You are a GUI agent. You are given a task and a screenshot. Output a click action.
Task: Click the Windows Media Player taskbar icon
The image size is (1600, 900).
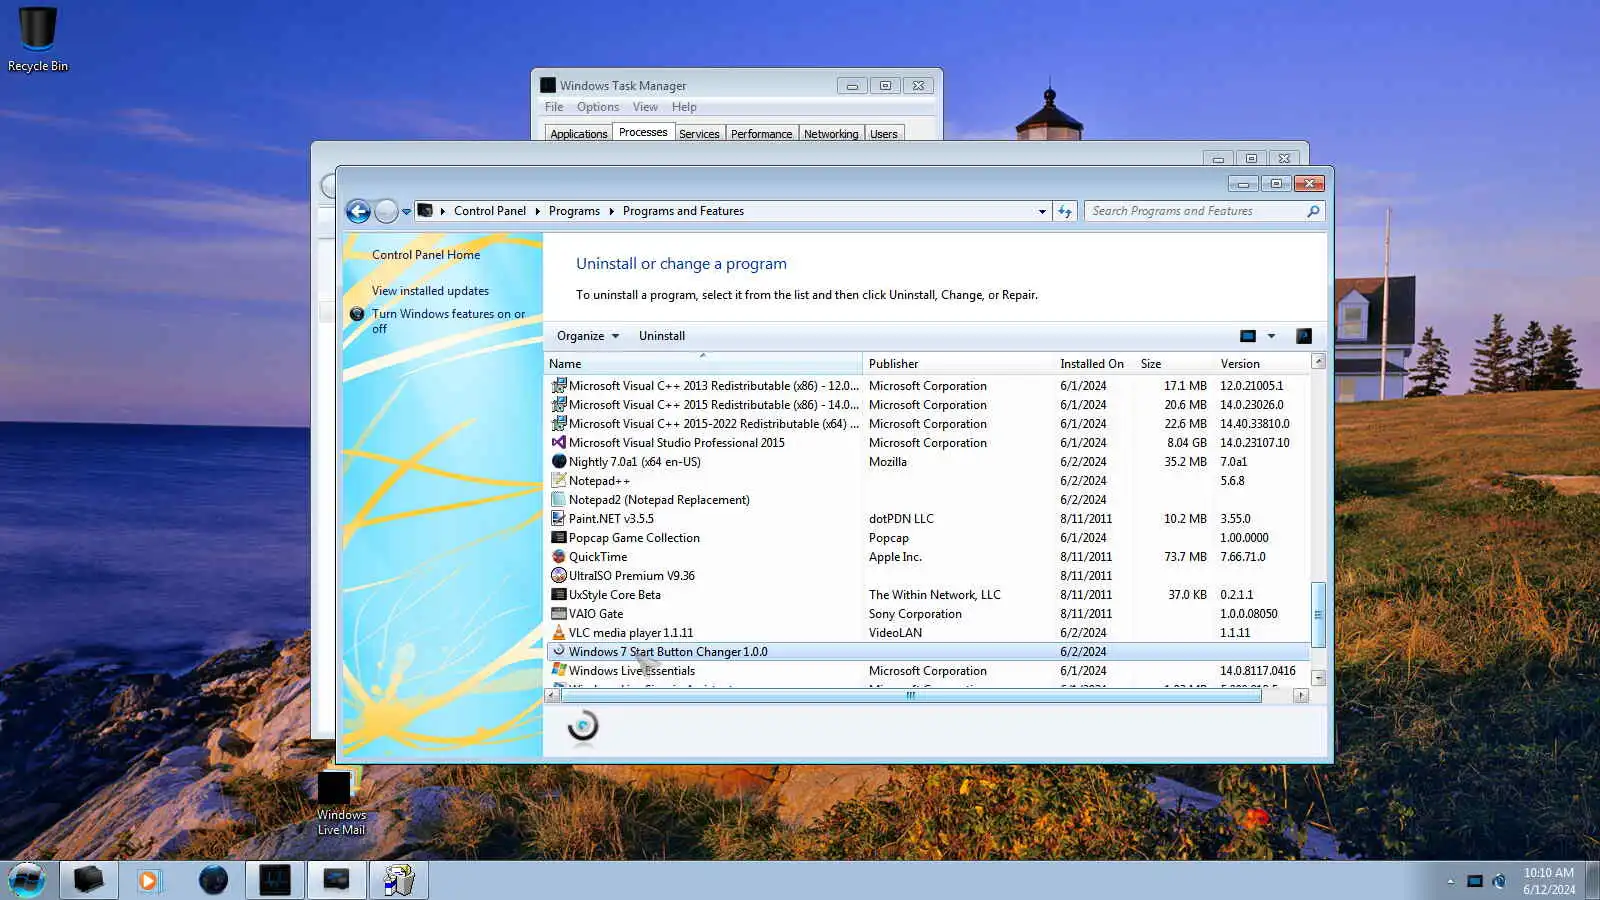(149, 880)
